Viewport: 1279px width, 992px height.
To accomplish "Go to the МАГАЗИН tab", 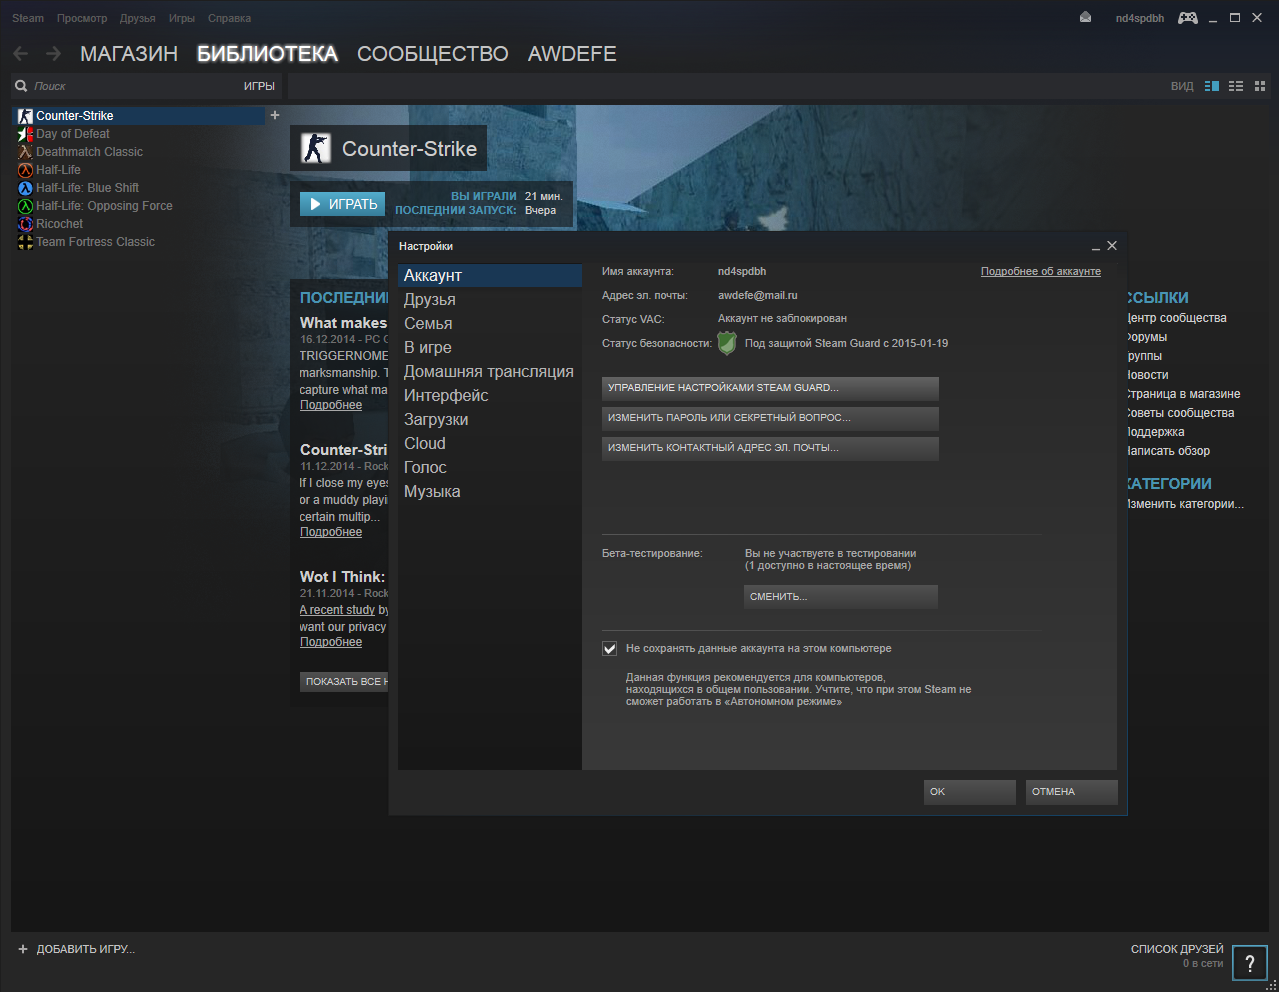I will click(129, 54).
